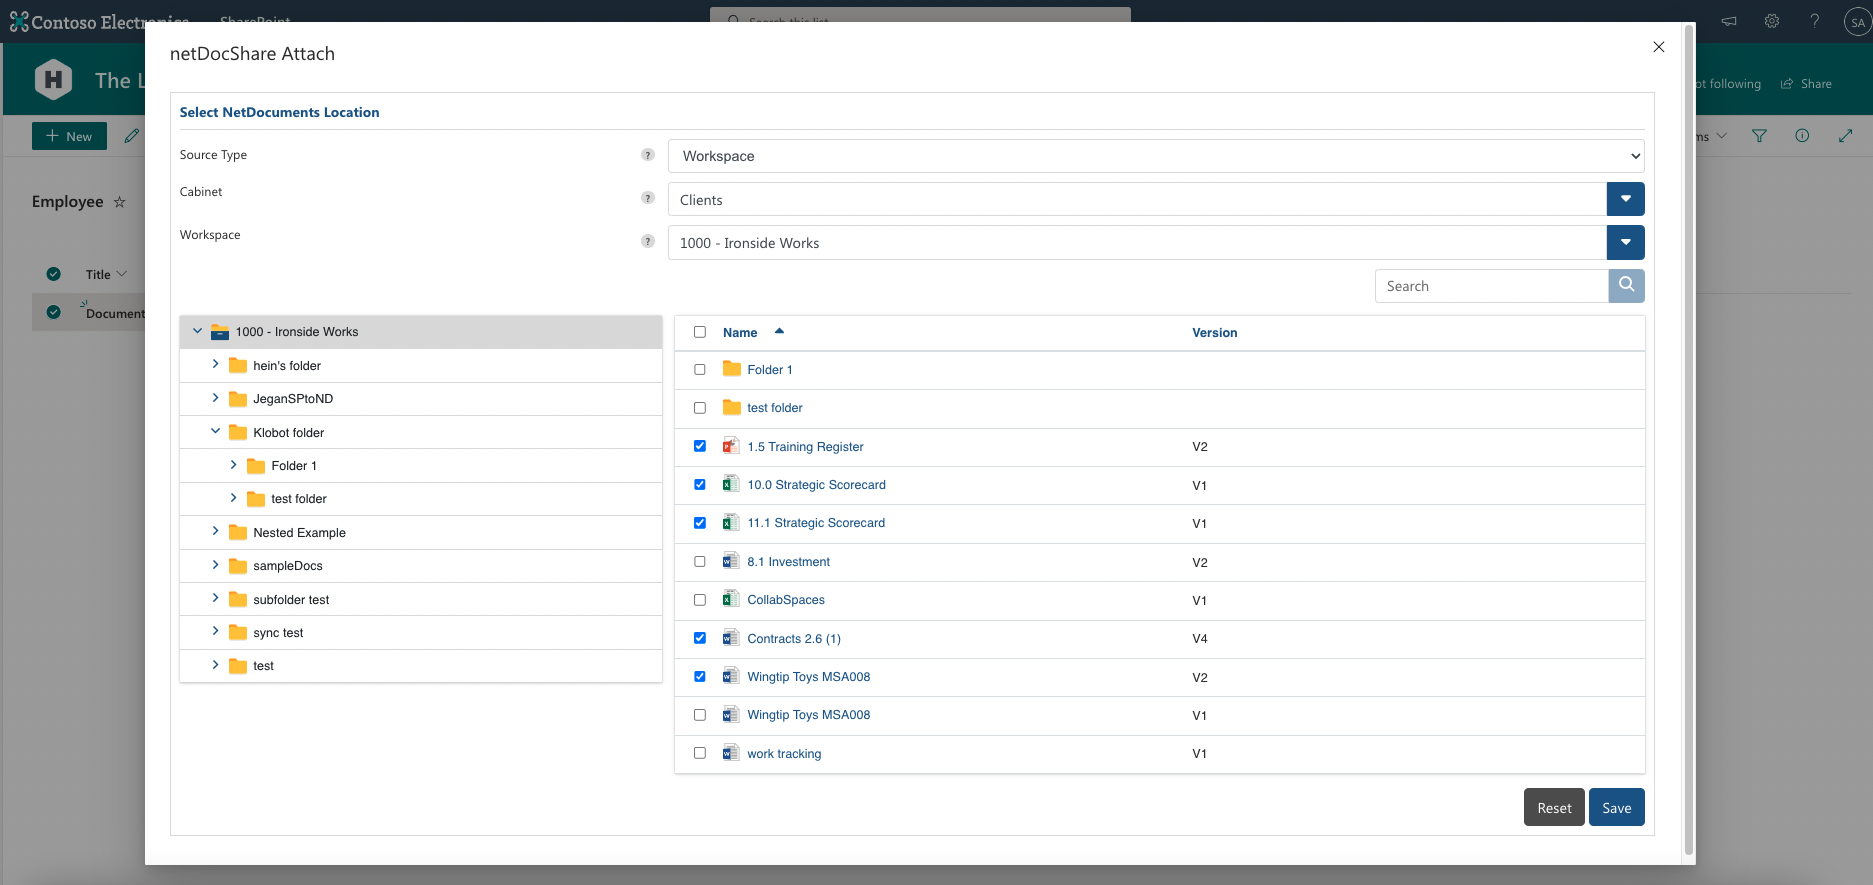This screenshot has height=885, width=1873.
Task: Check the CollabSpaces checkbox
Action: pyautogui.click(x=700, y=599)
